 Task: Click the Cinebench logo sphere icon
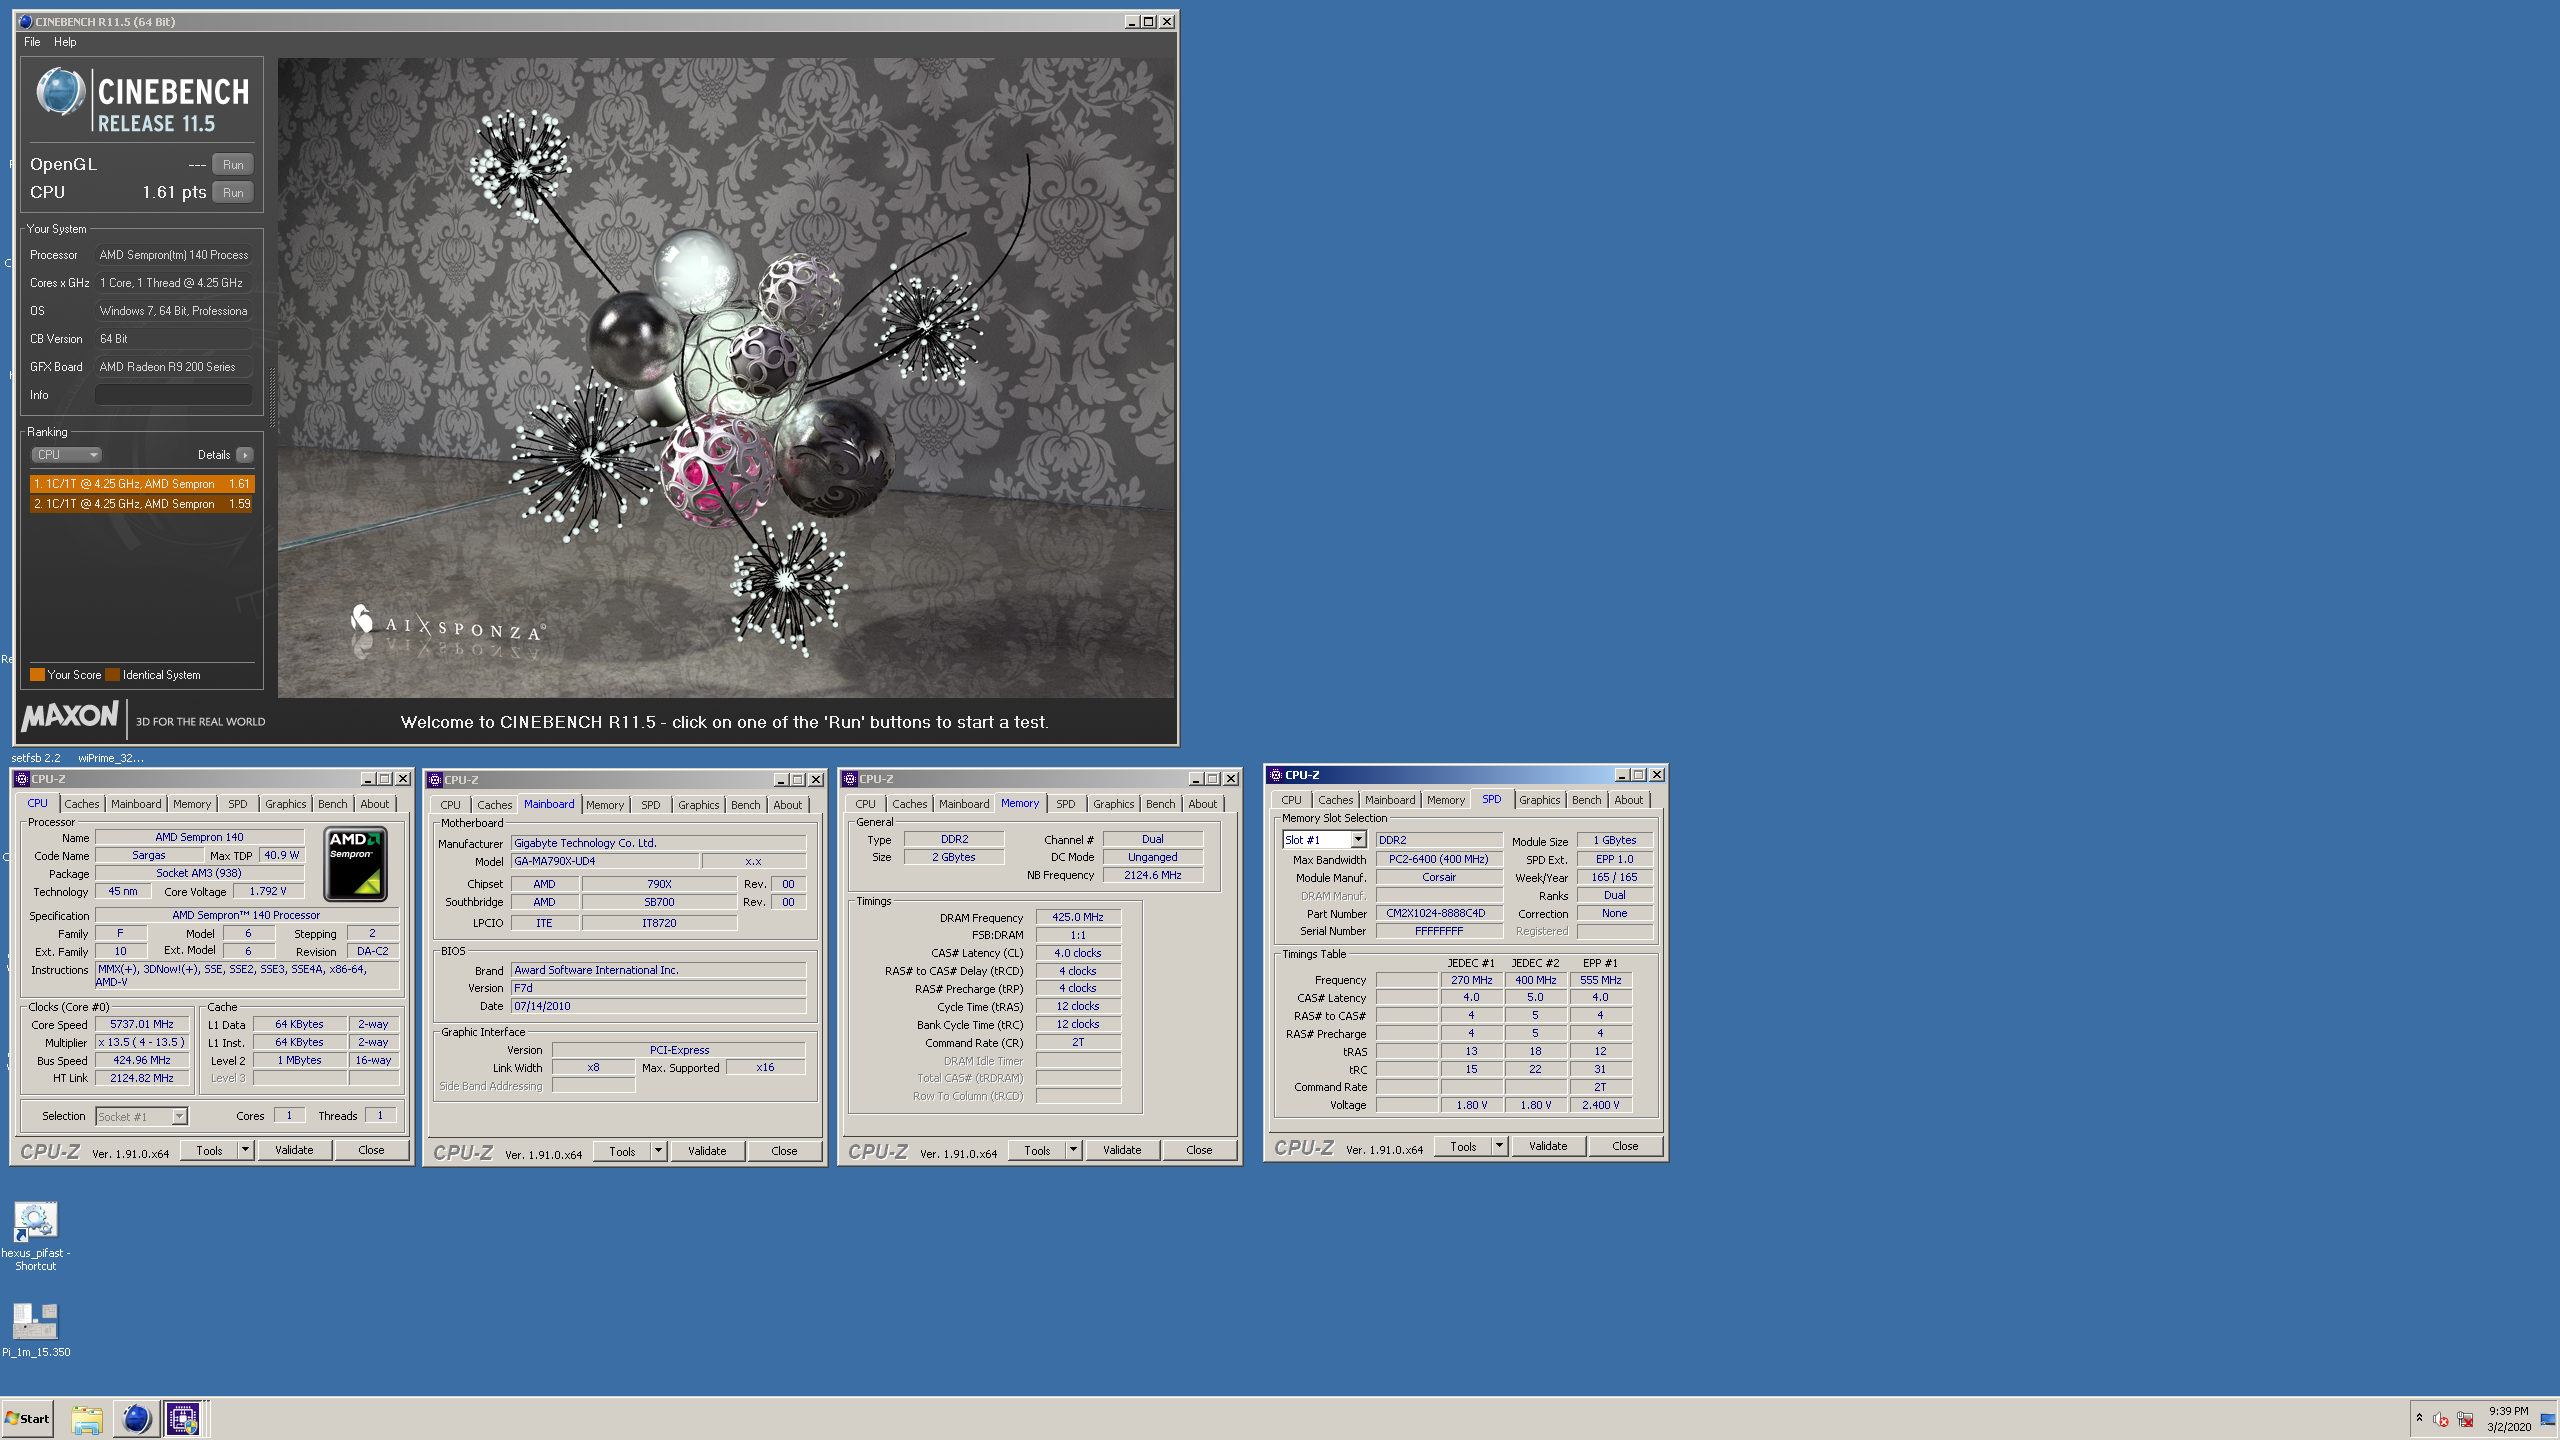pos(60,92)
